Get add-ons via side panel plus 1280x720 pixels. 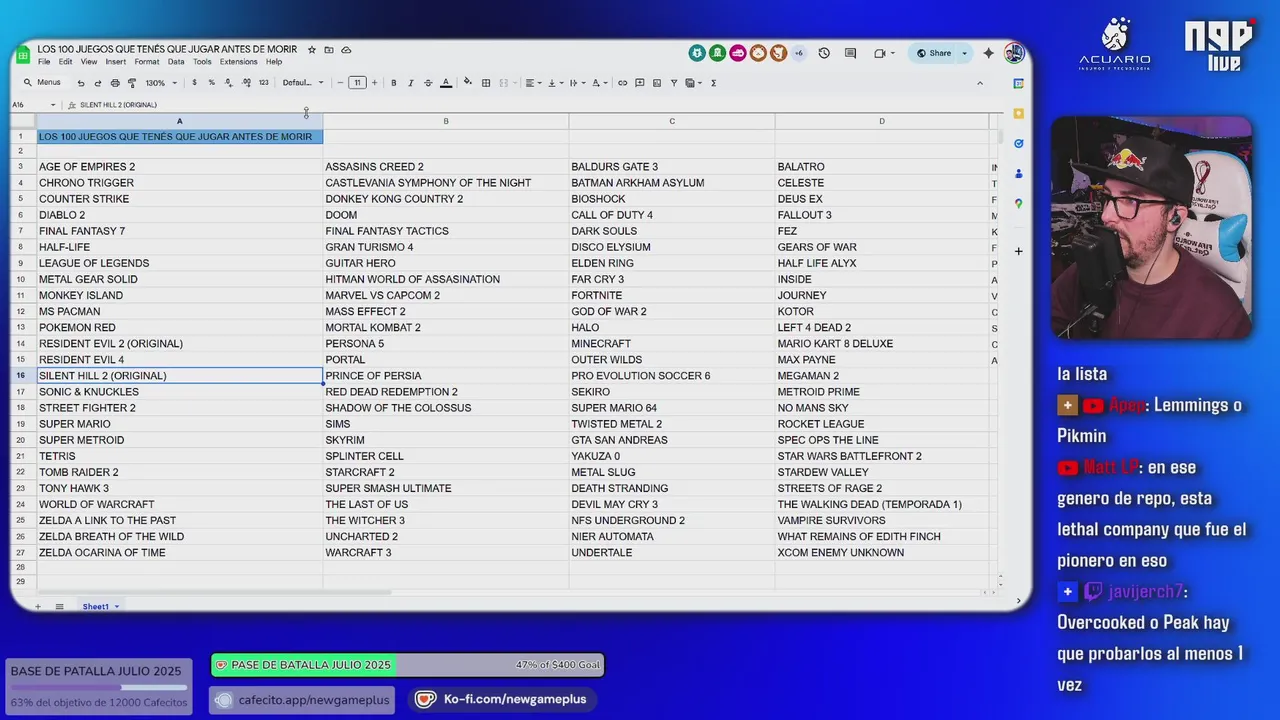(1018, 251)
